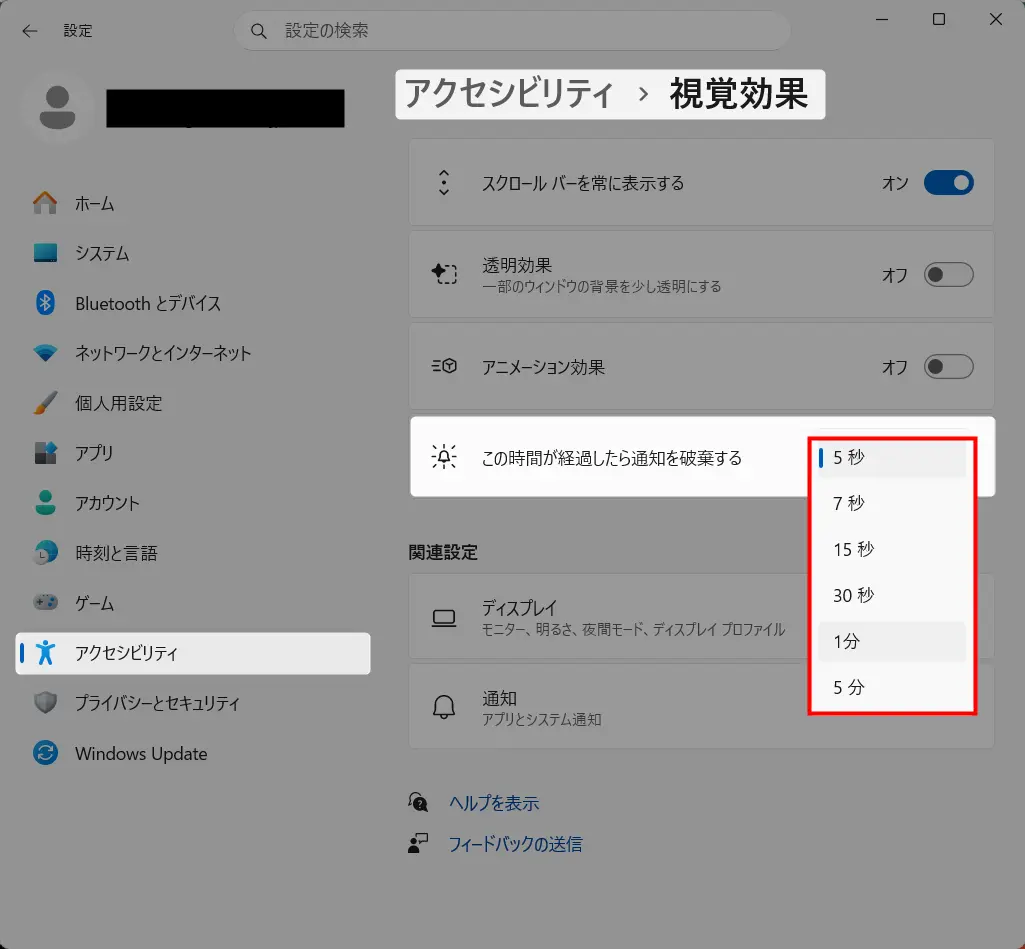Click 関連設定 section heading
This screenshot has height=949, width=1025.
[x=443, y=552]
